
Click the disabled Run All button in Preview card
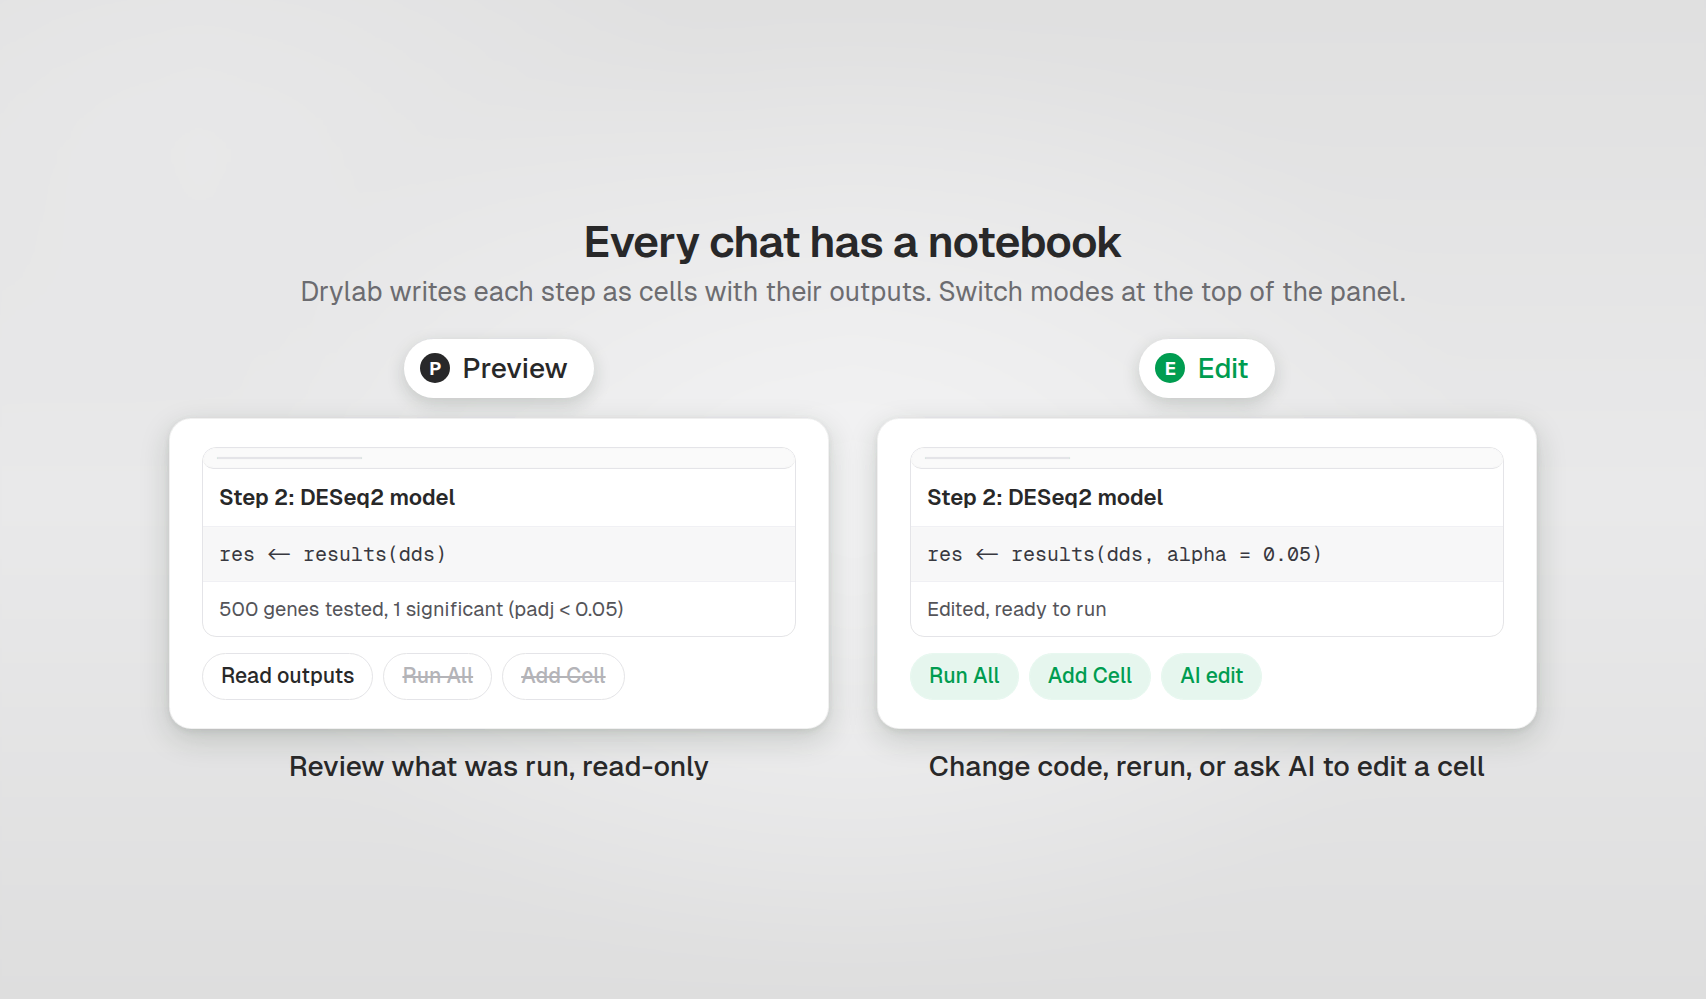tap(438, 676)
